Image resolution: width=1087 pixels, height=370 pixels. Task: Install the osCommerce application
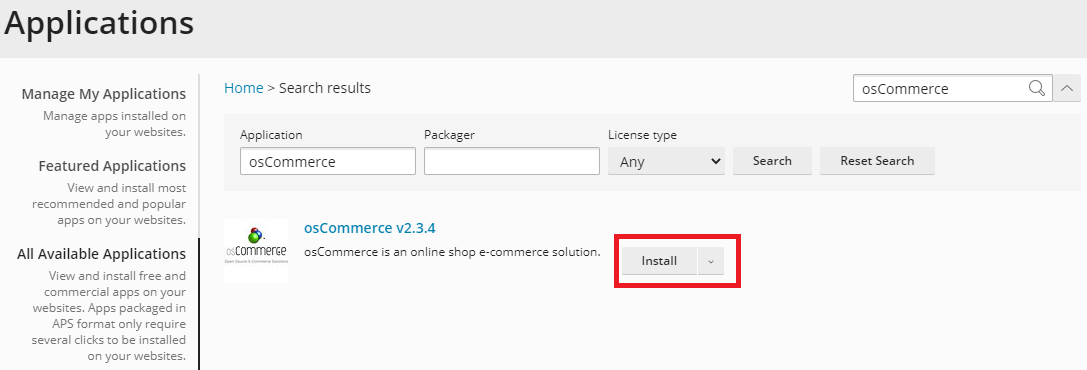(659, 261)
